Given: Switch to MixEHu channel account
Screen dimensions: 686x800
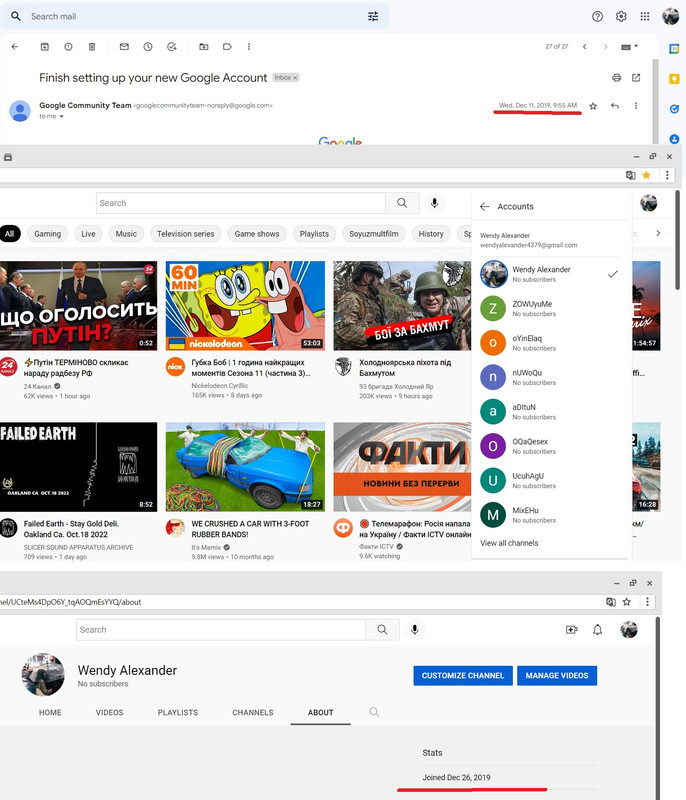Looking at the screenshot, I should click(x=551, y=515).
